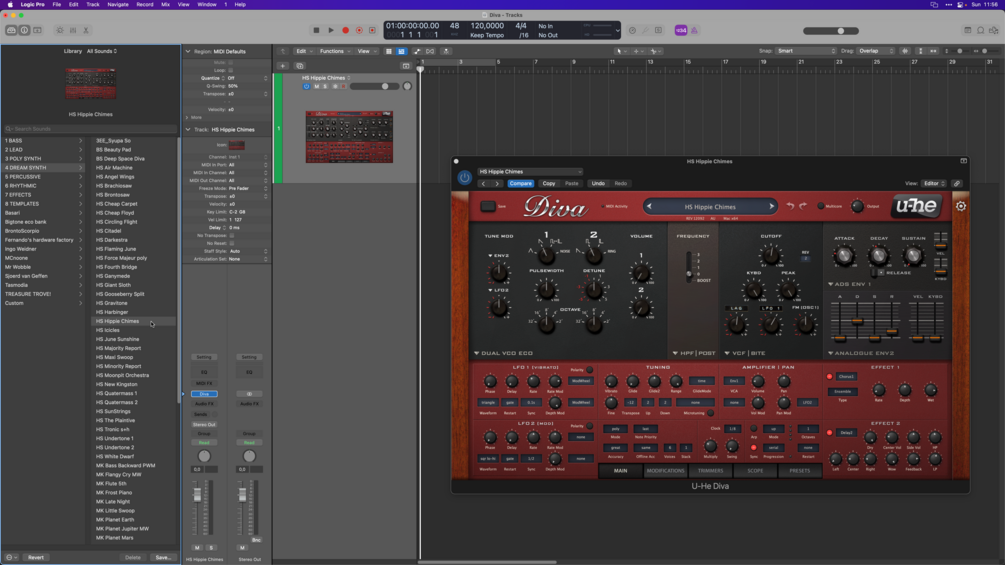Screen dimensions: 1005x565
Task: Adjust the master volume slider in toolbar
Action: (831, 31)
